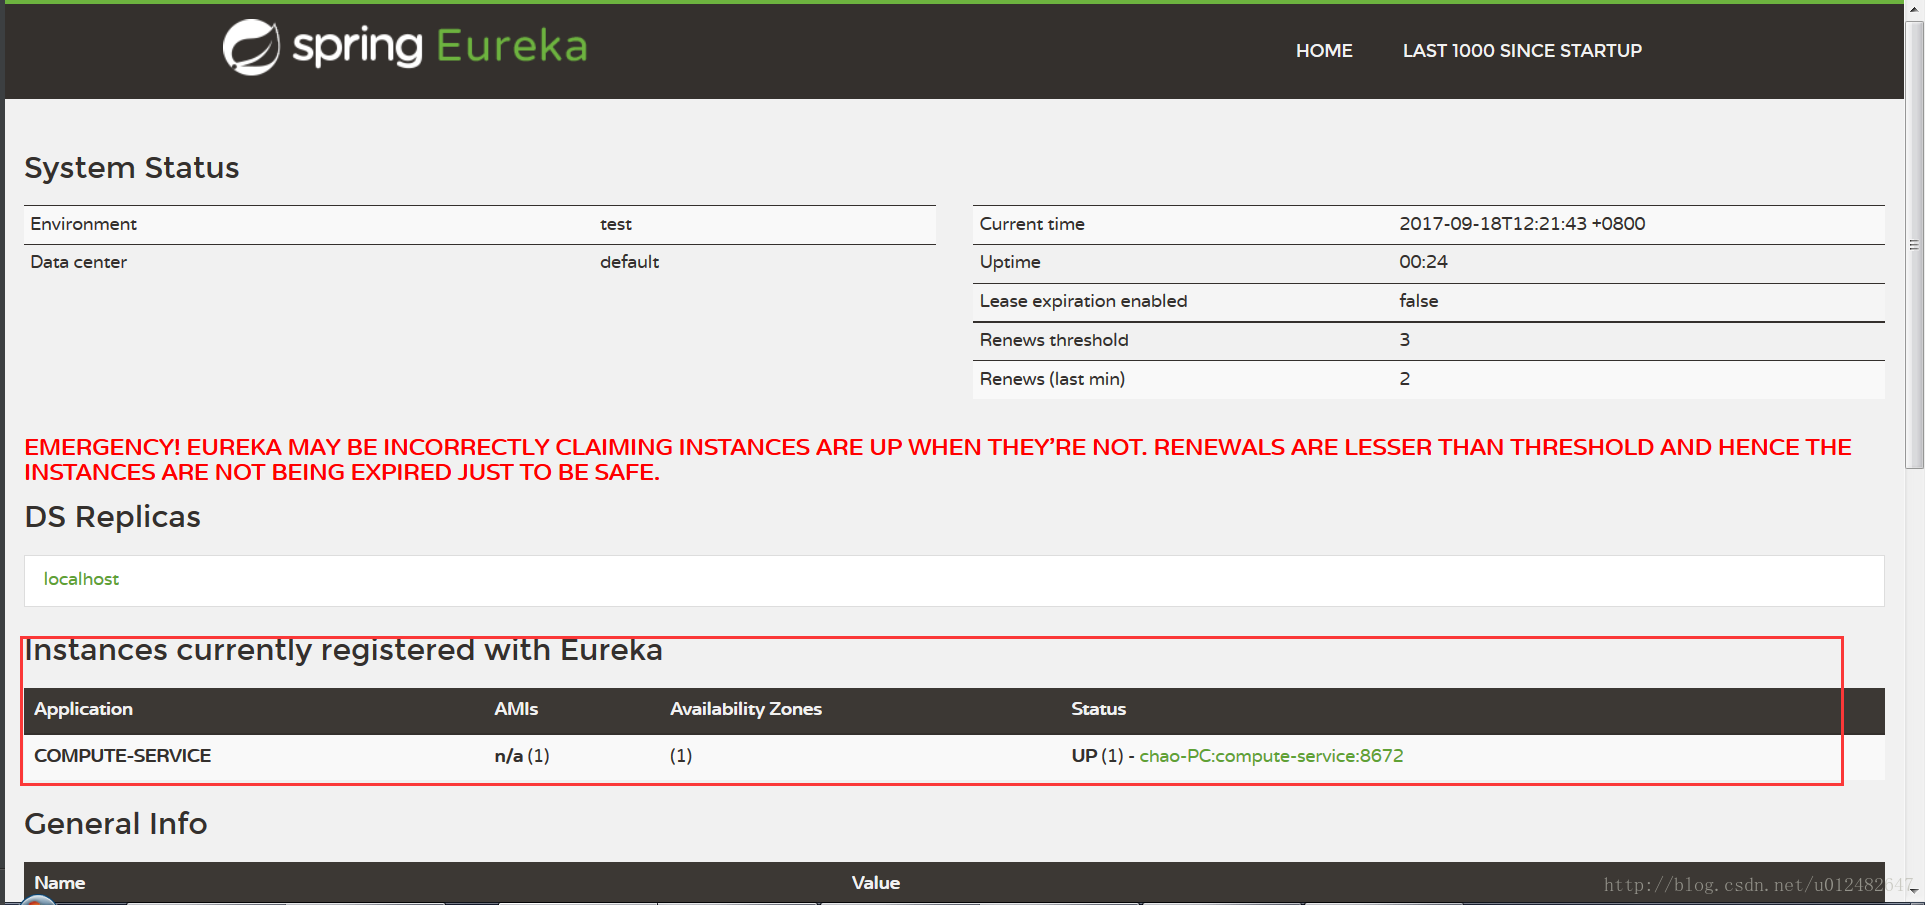Select the lease expiration value false
This screenshot has height=905, width=1925.
tap(1418, 301)
